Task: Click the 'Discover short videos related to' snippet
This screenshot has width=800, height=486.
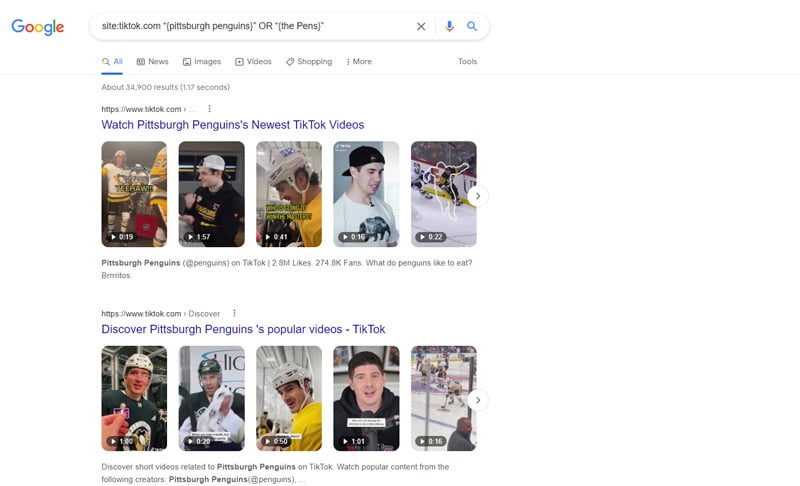Action: tap(158, 467)
